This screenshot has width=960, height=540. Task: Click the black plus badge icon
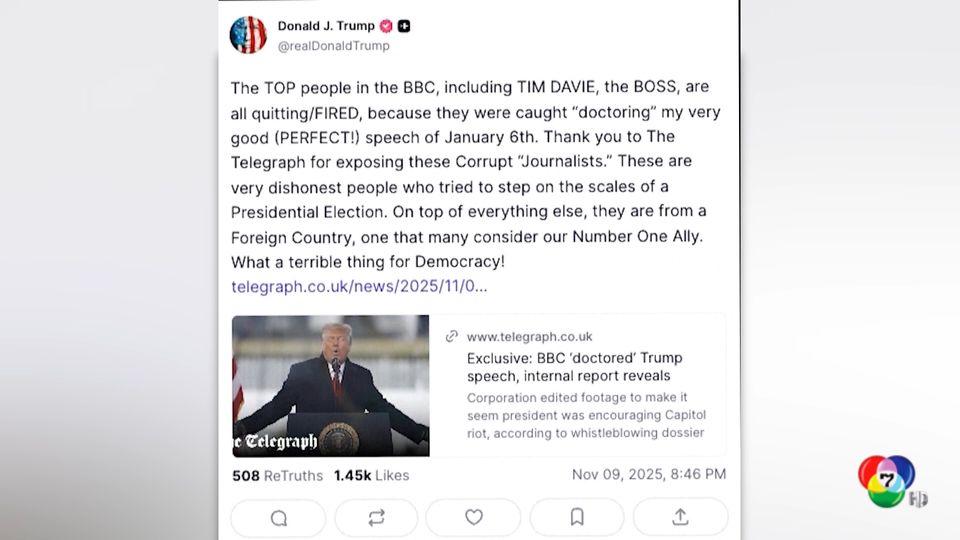point(404,26)
